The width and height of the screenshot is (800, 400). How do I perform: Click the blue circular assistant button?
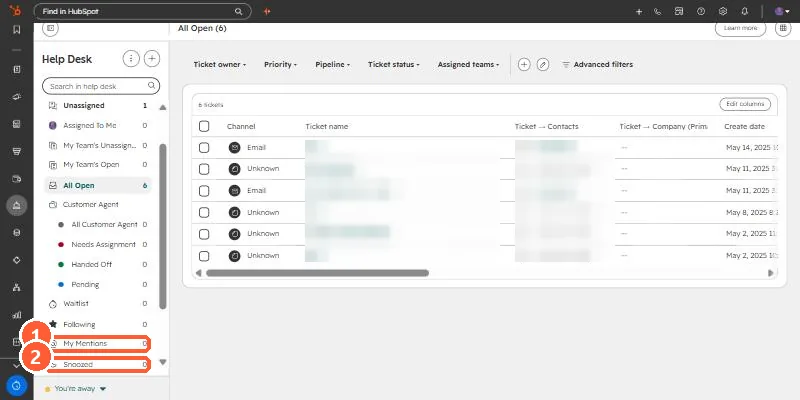(16, 386)
